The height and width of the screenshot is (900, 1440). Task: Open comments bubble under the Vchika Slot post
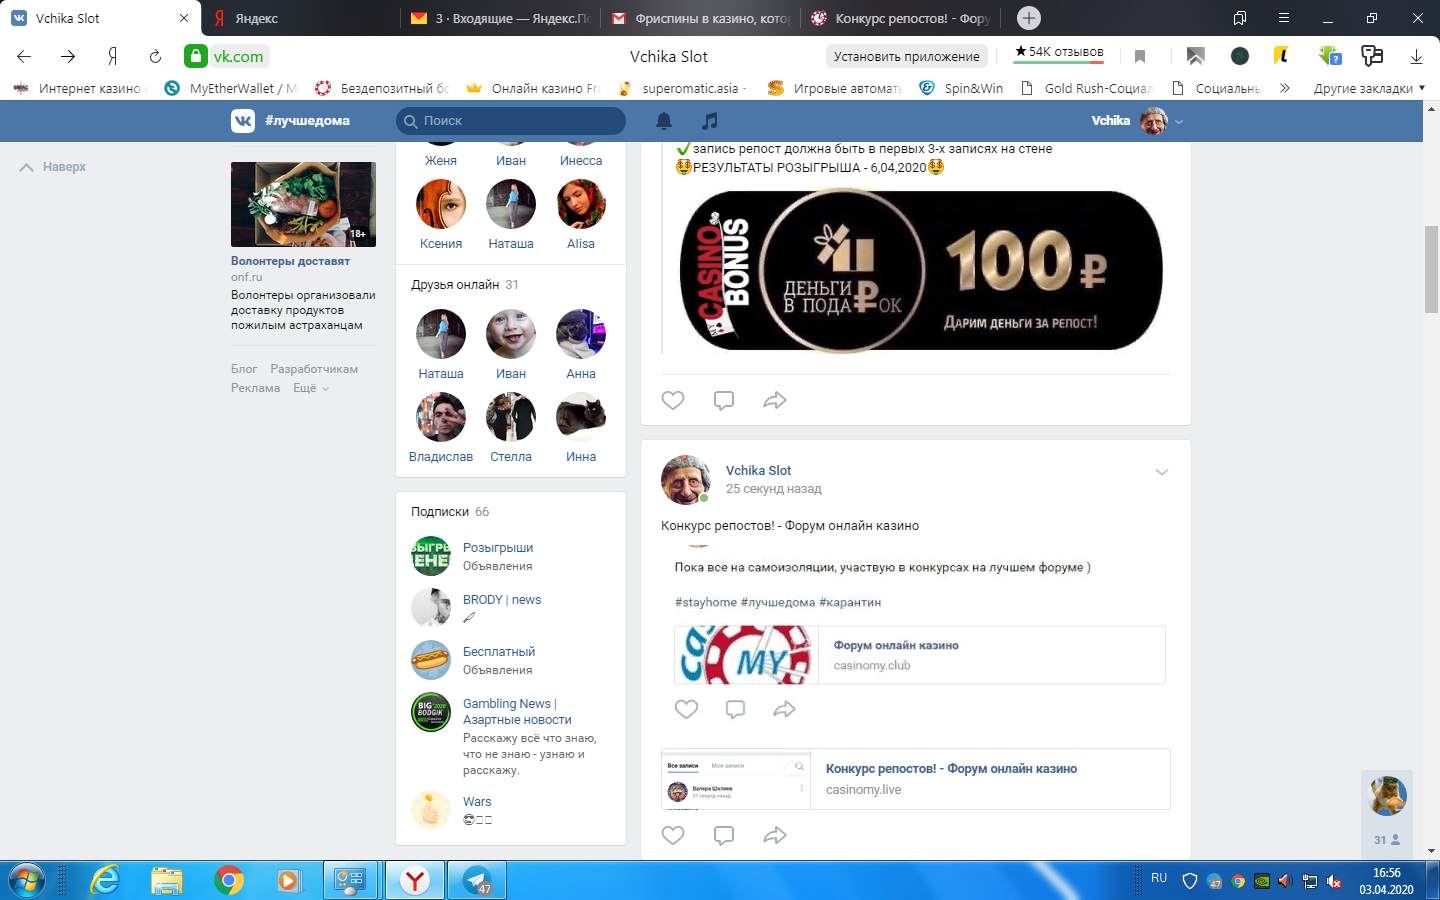point(735,708)
